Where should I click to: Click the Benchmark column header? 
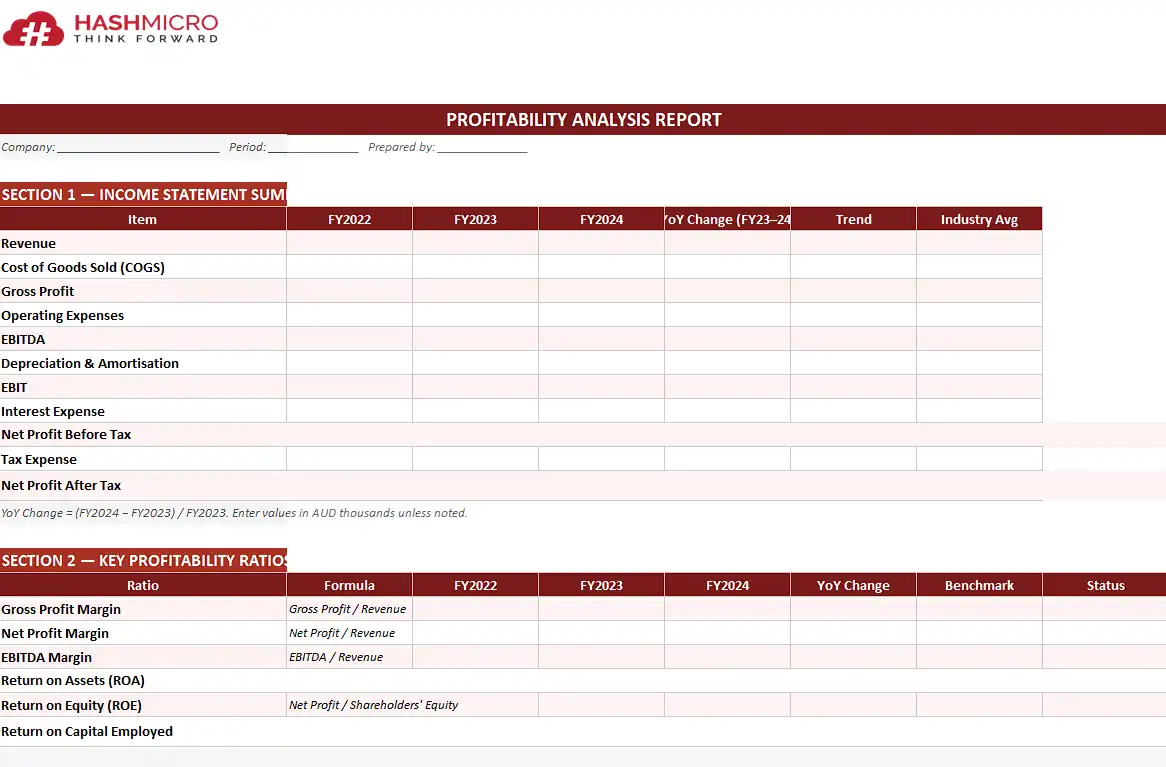pos(979,585)
